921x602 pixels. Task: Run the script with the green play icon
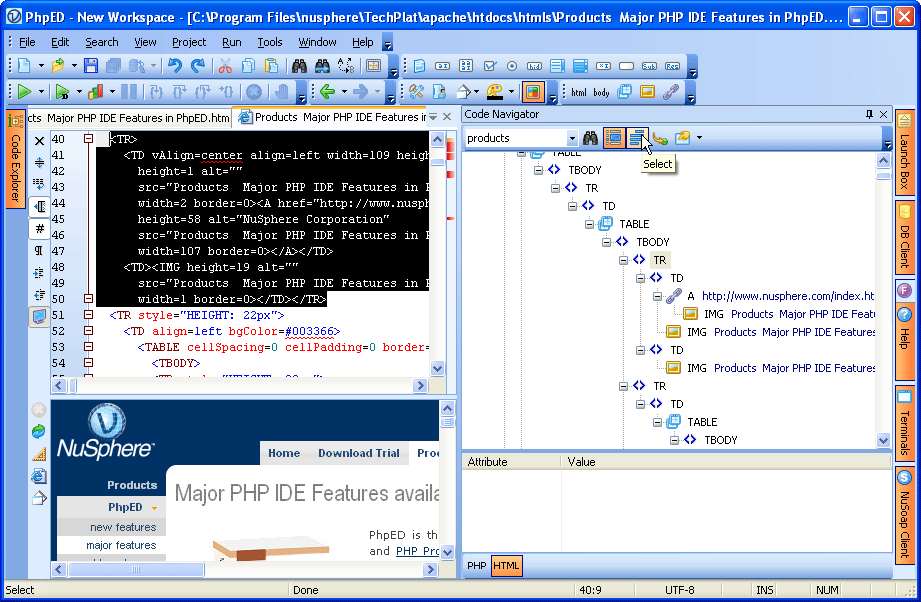pos(24,92)
